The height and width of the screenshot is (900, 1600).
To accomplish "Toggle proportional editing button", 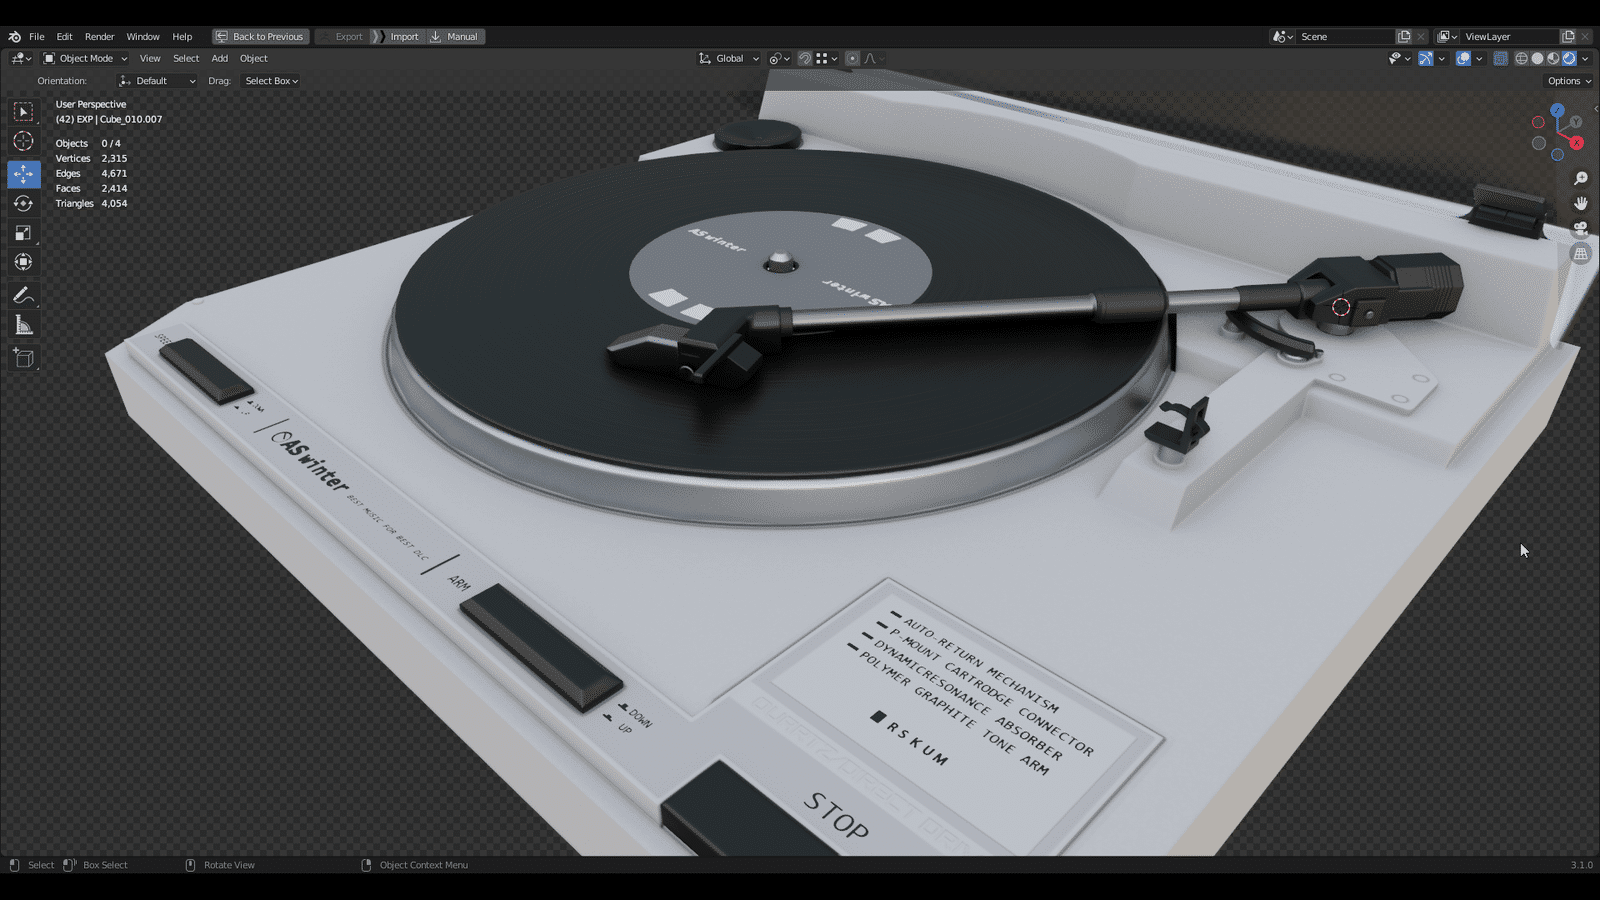I will click(852, 58).
